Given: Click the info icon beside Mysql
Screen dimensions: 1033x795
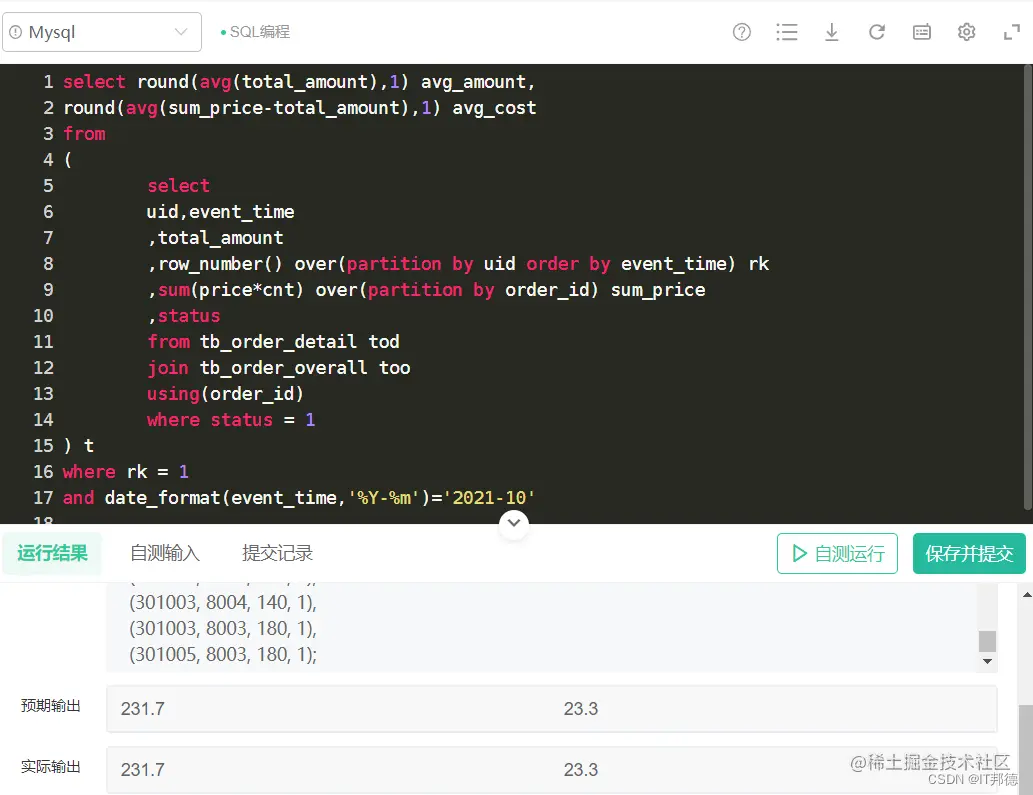Looking at the screenshot, I should click(x=16, y=32).
